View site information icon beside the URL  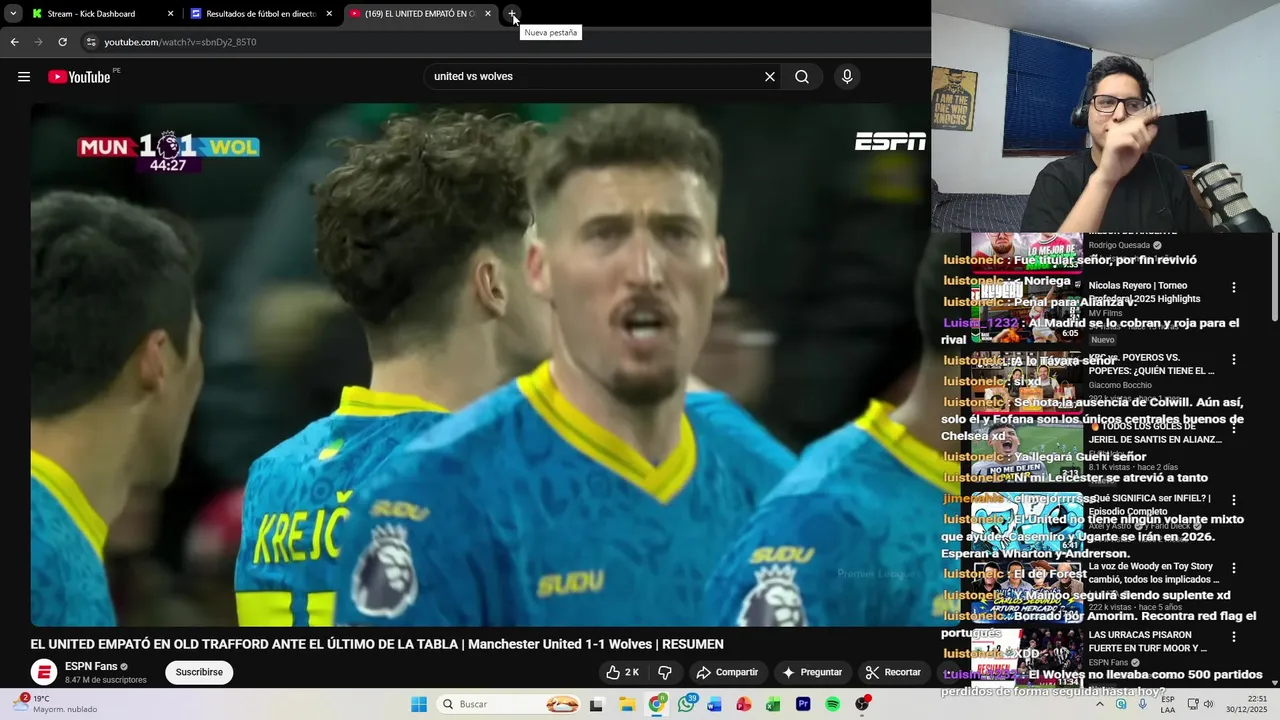(x=91, y=42)
